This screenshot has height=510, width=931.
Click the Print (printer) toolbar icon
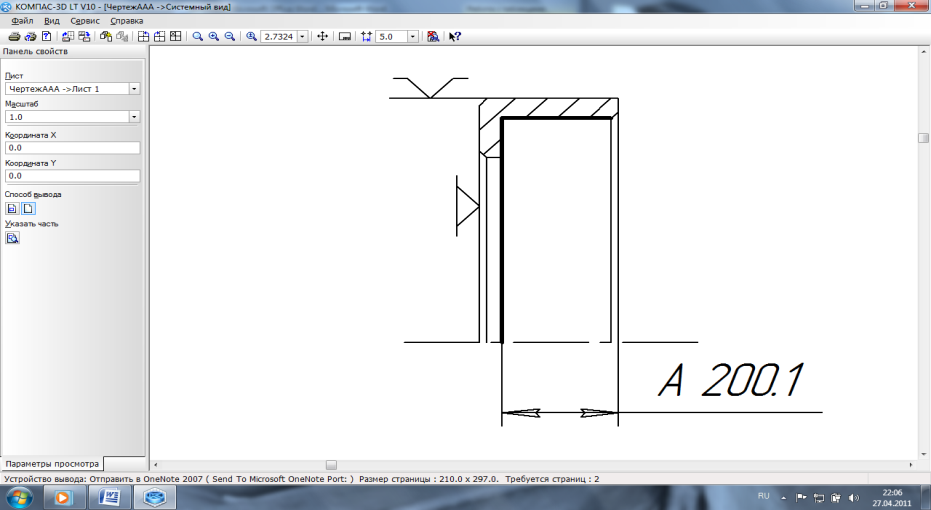point(14,37)
